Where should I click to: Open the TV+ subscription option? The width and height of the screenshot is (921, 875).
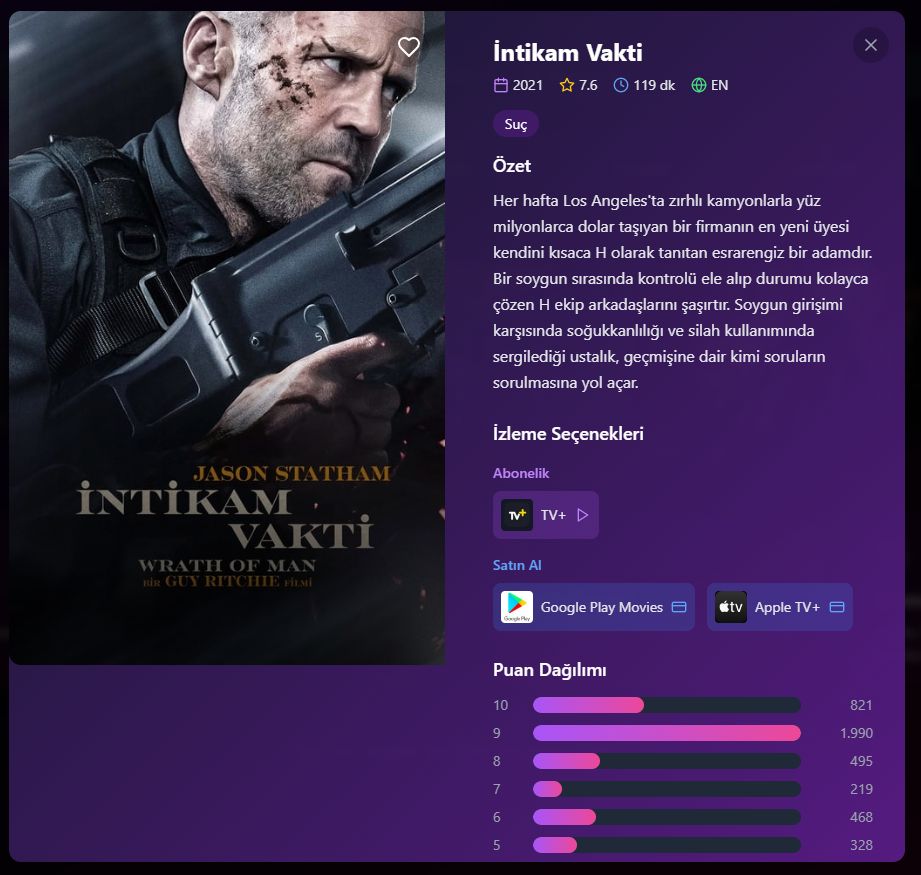pyautogui.click(x=546, y=515)
